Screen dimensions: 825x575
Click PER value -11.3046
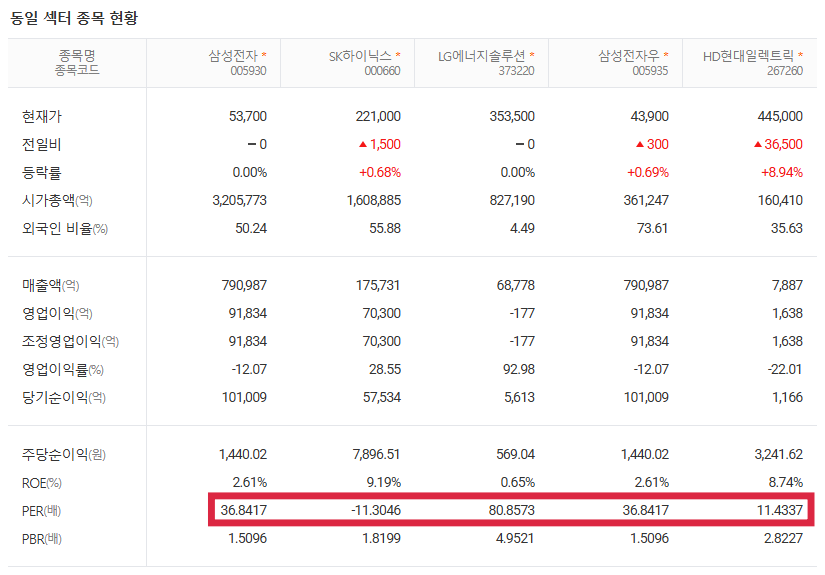[376, 510]
